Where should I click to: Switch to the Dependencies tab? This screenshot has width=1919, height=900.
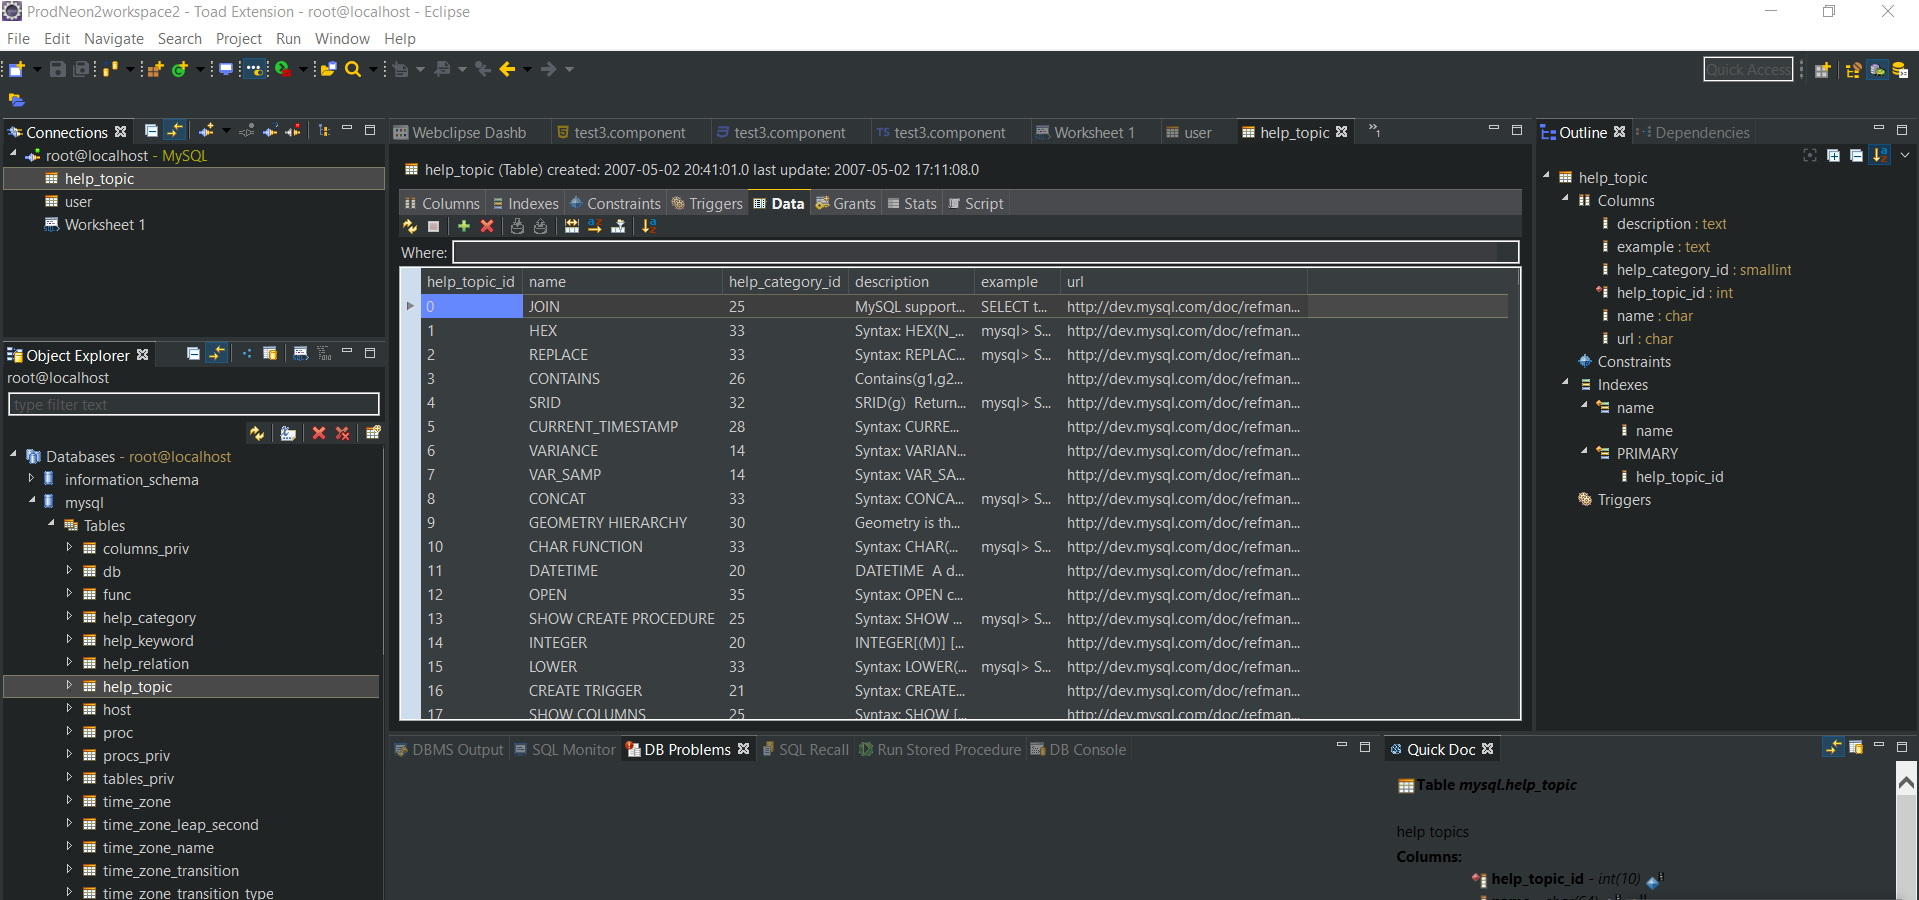pyautogui.click(x=1692, y=132)
